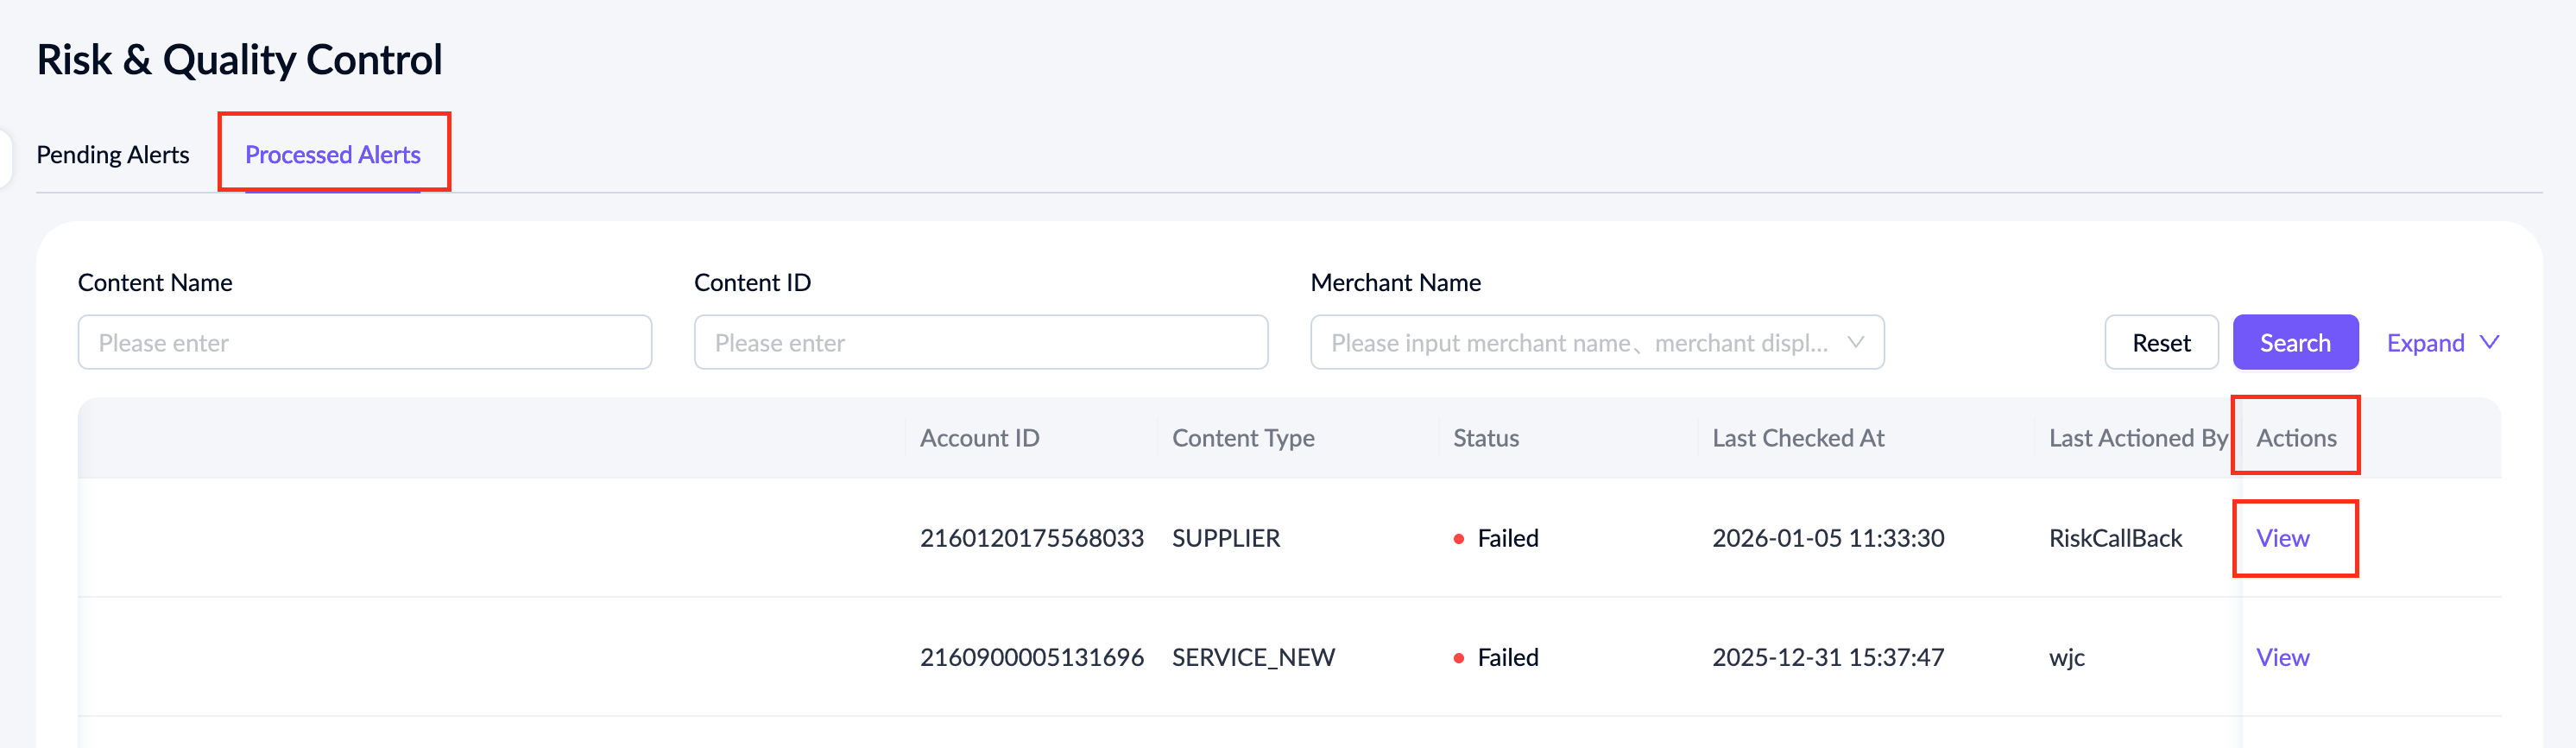Focus the Content Name input field
This screenshot has height=748, width=2576.
(x=364, y=343)
